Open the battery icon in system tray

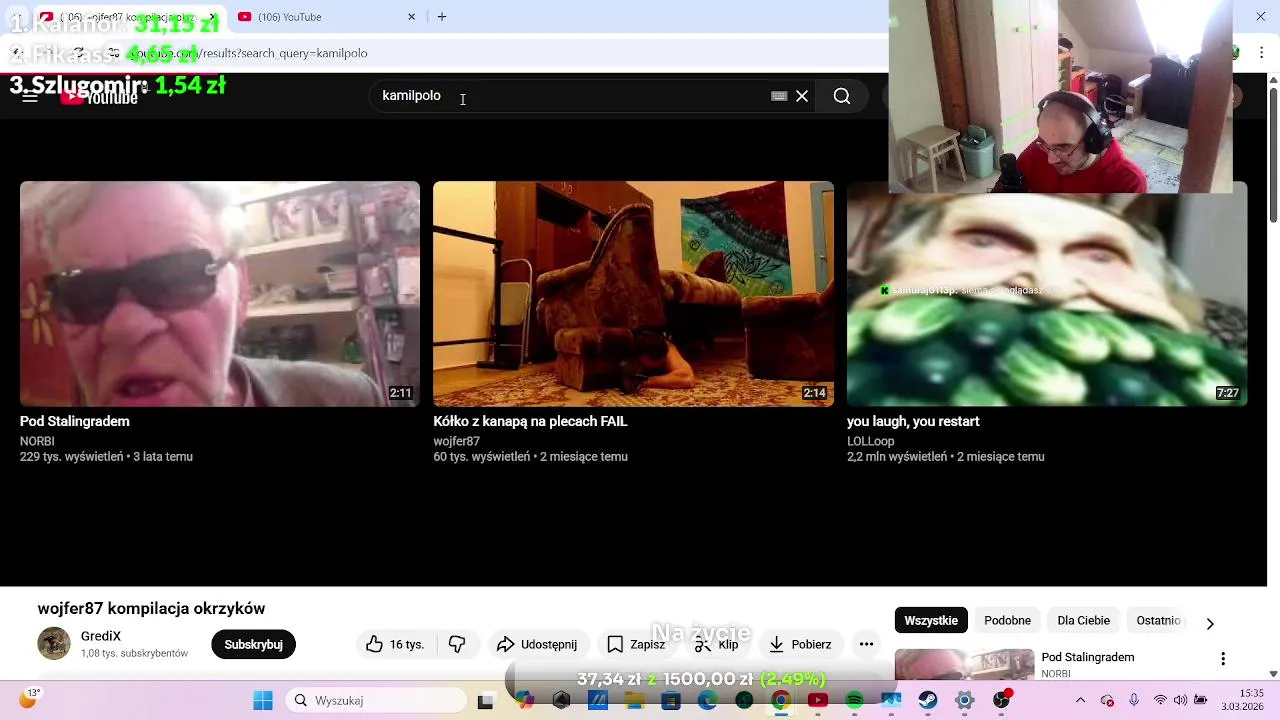click(x=1201, y=700)
